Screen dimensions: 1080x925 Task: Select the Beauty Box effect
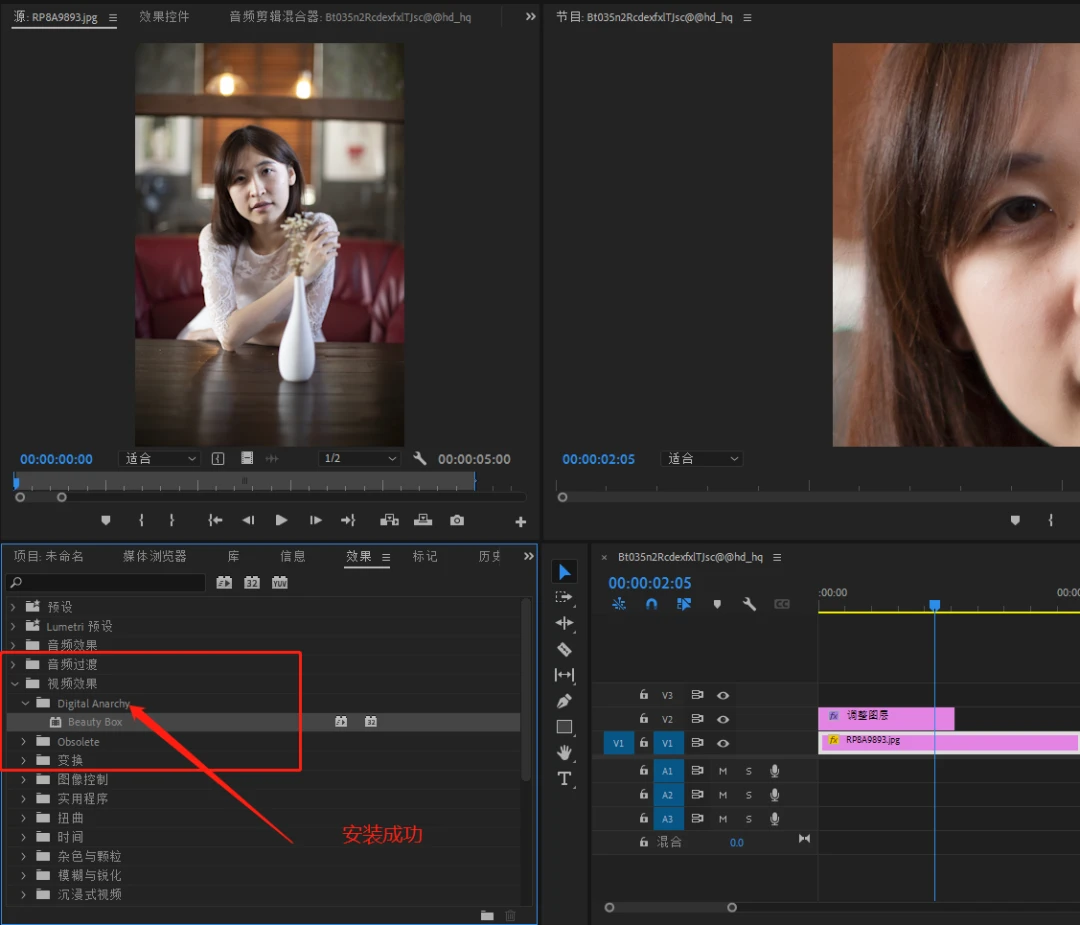pos(95,722)
